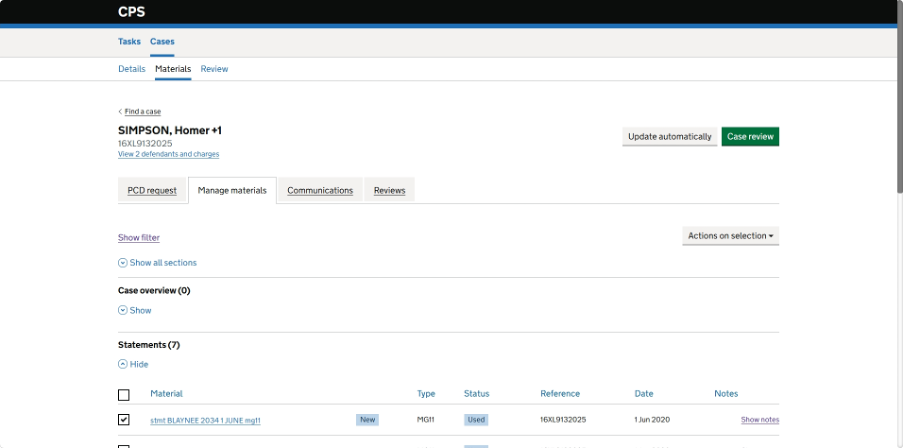Screen dimensions: 904x448
Task: Show the Case overview section
Action: (x=135, y=310)
